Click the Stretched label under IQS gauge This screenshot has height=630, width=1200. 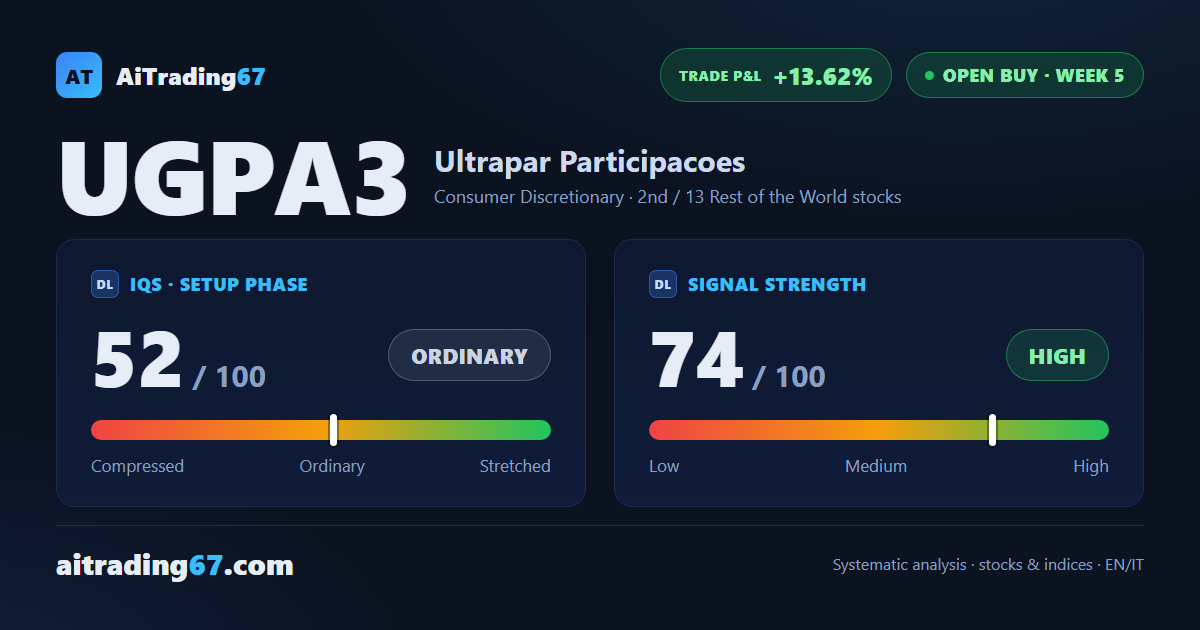click(515, 466)
